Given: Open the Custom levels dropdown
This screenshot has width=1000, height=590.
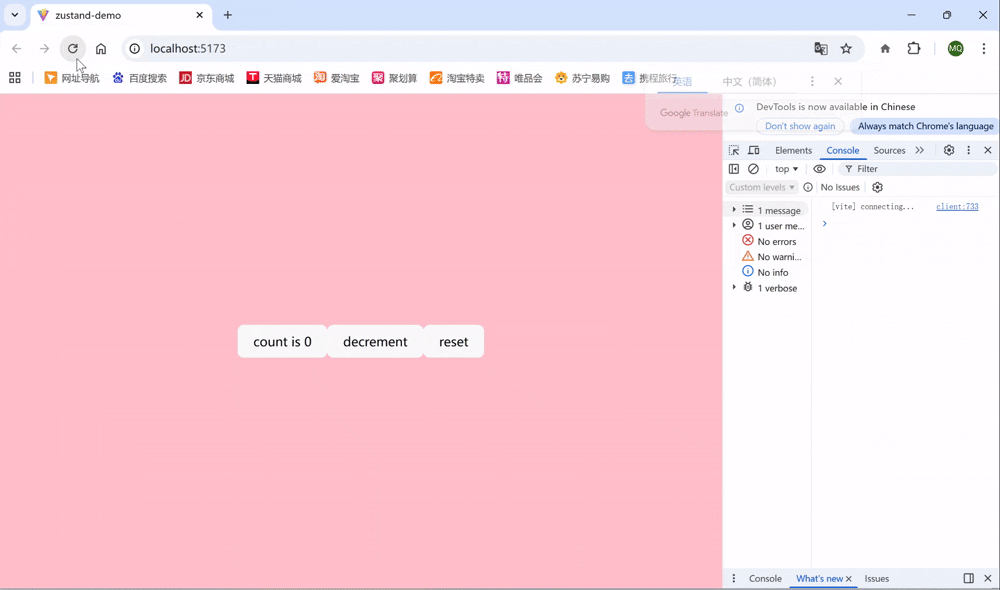Looking at the screenshot, I should pyautogui.click(x=762, y=187).
